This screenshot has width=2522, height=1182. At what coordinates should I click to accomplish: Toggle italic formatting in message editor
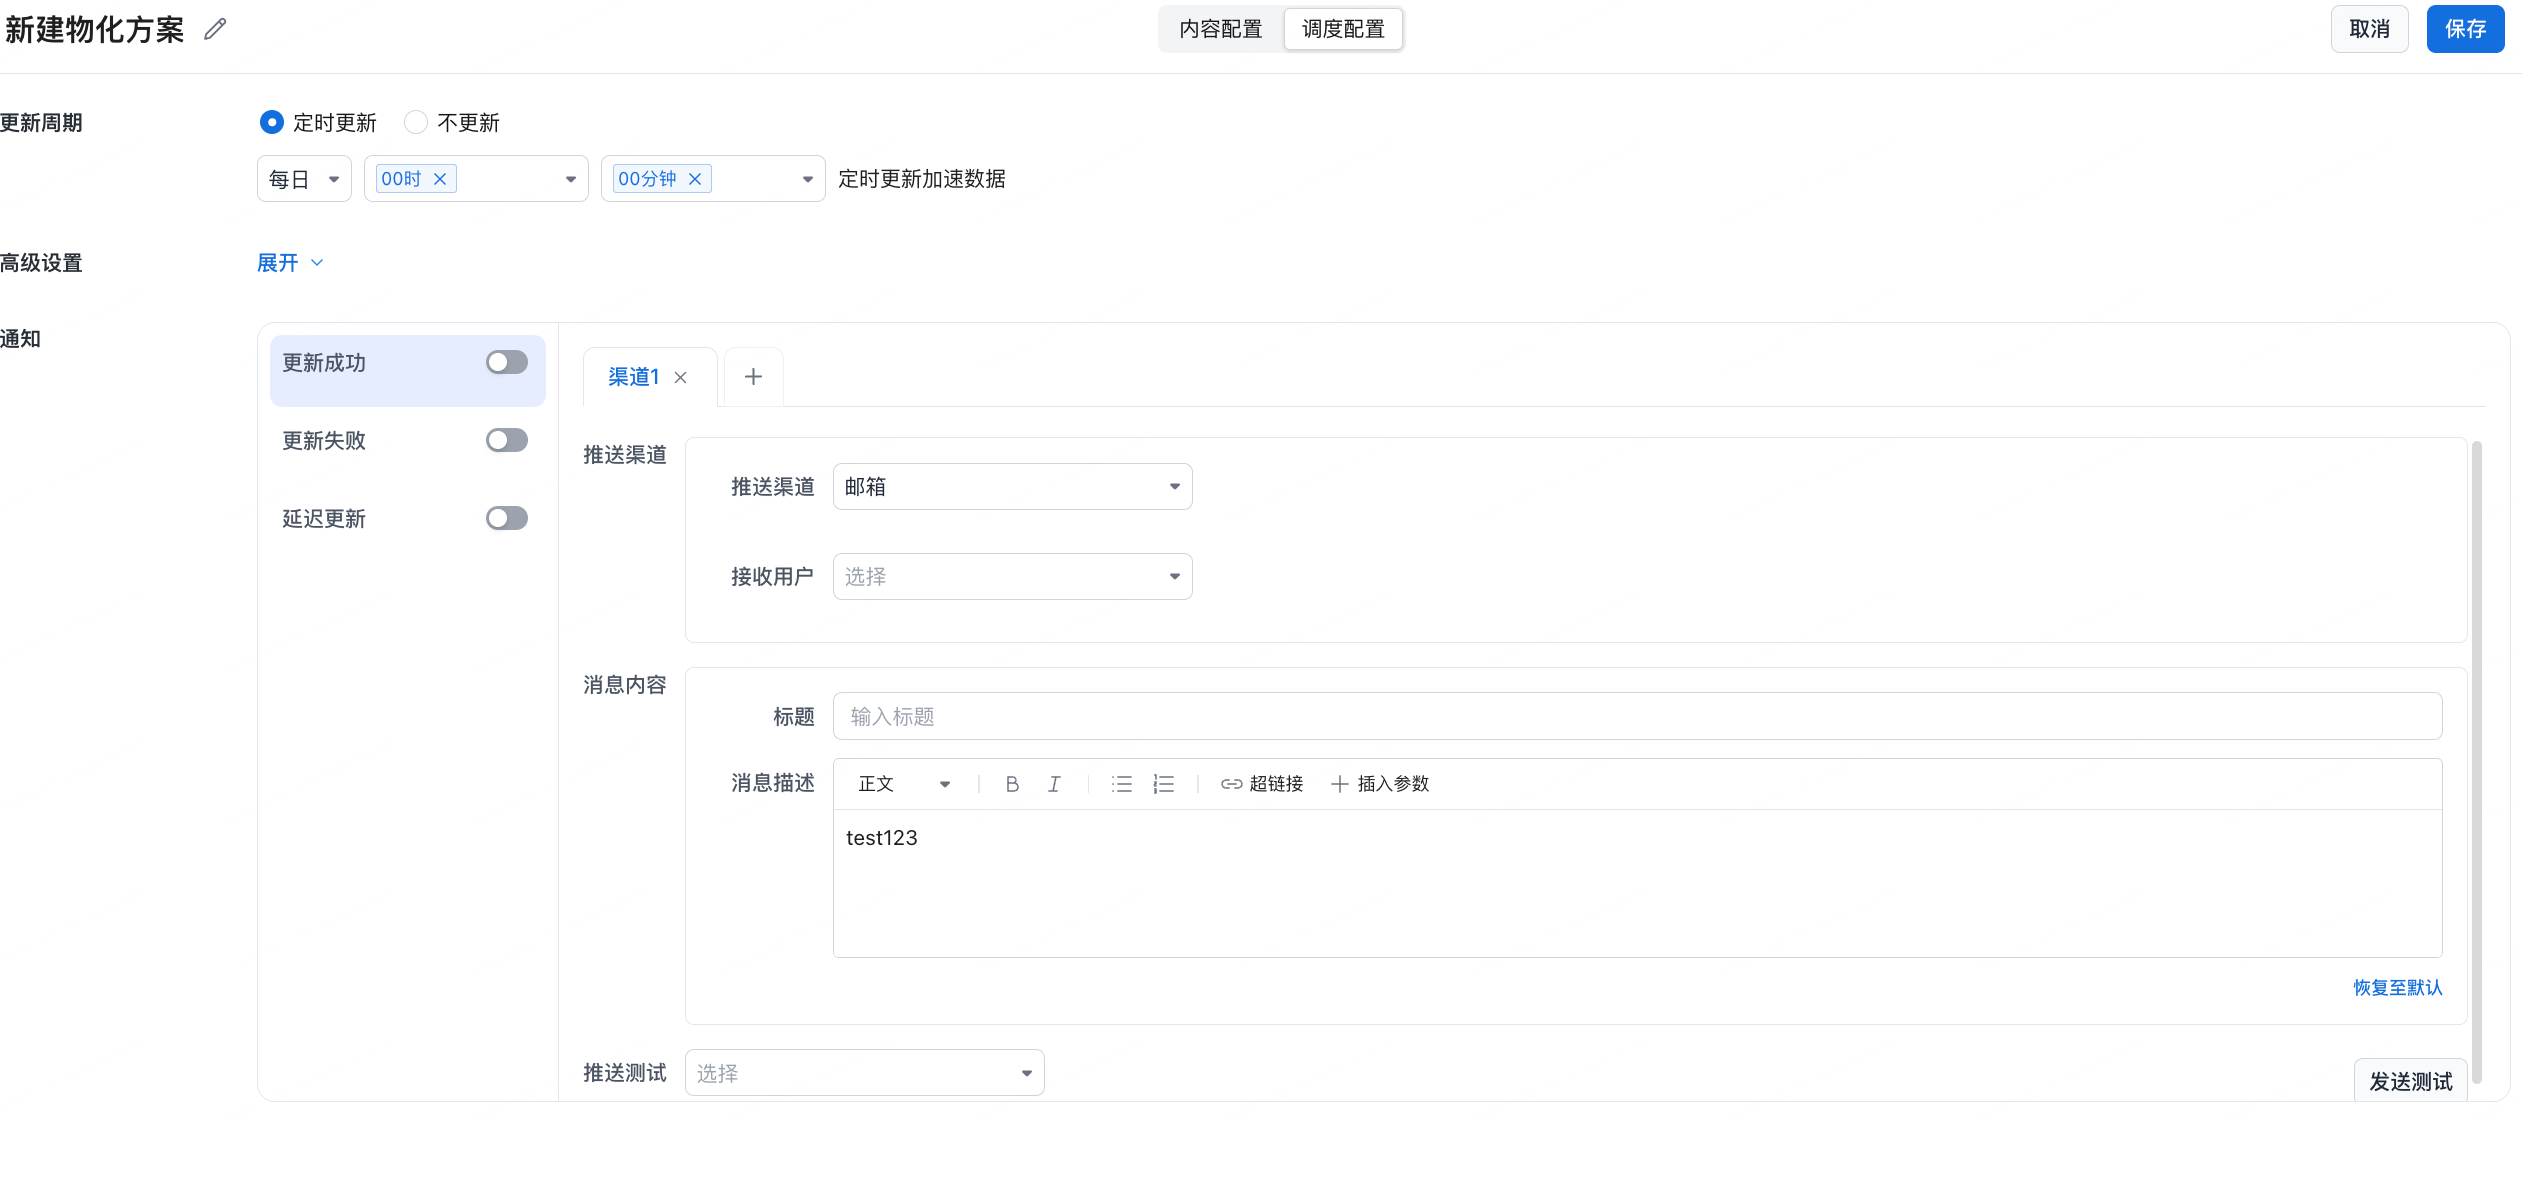tap(1054, 784)
